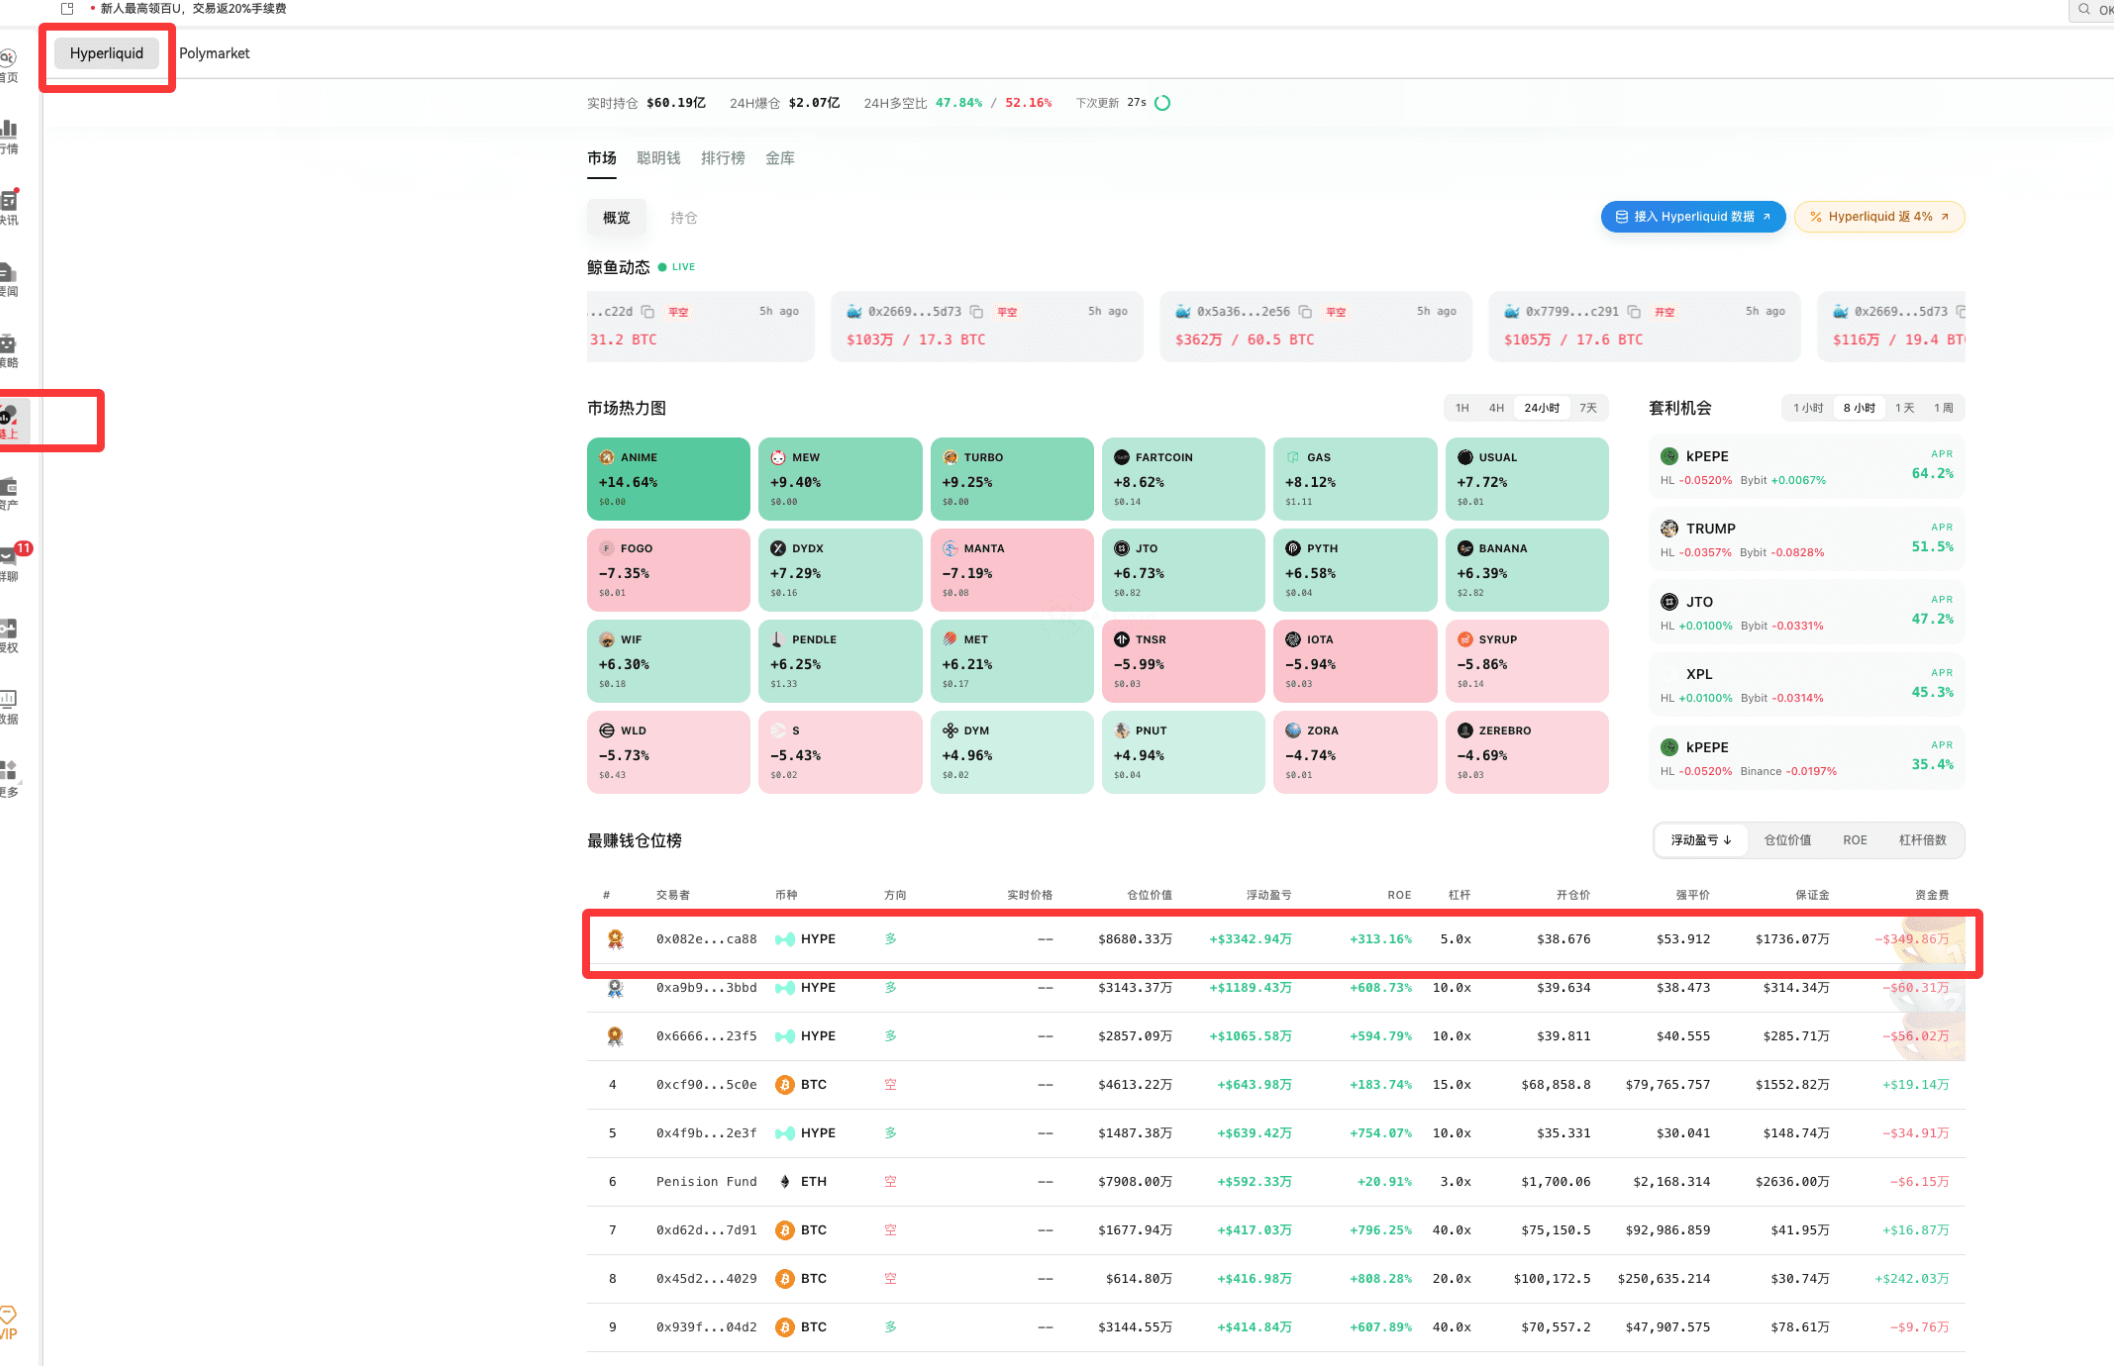
Task: Click 接入 Hyperliquid 数据 button
Action: click(1693, 217)
